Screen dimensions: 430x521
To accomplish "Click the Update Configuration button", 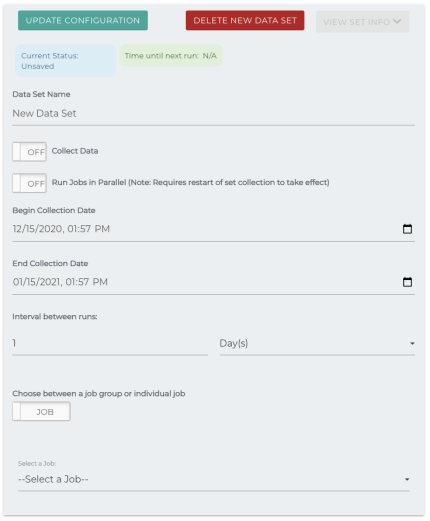I will click(83, 20).
